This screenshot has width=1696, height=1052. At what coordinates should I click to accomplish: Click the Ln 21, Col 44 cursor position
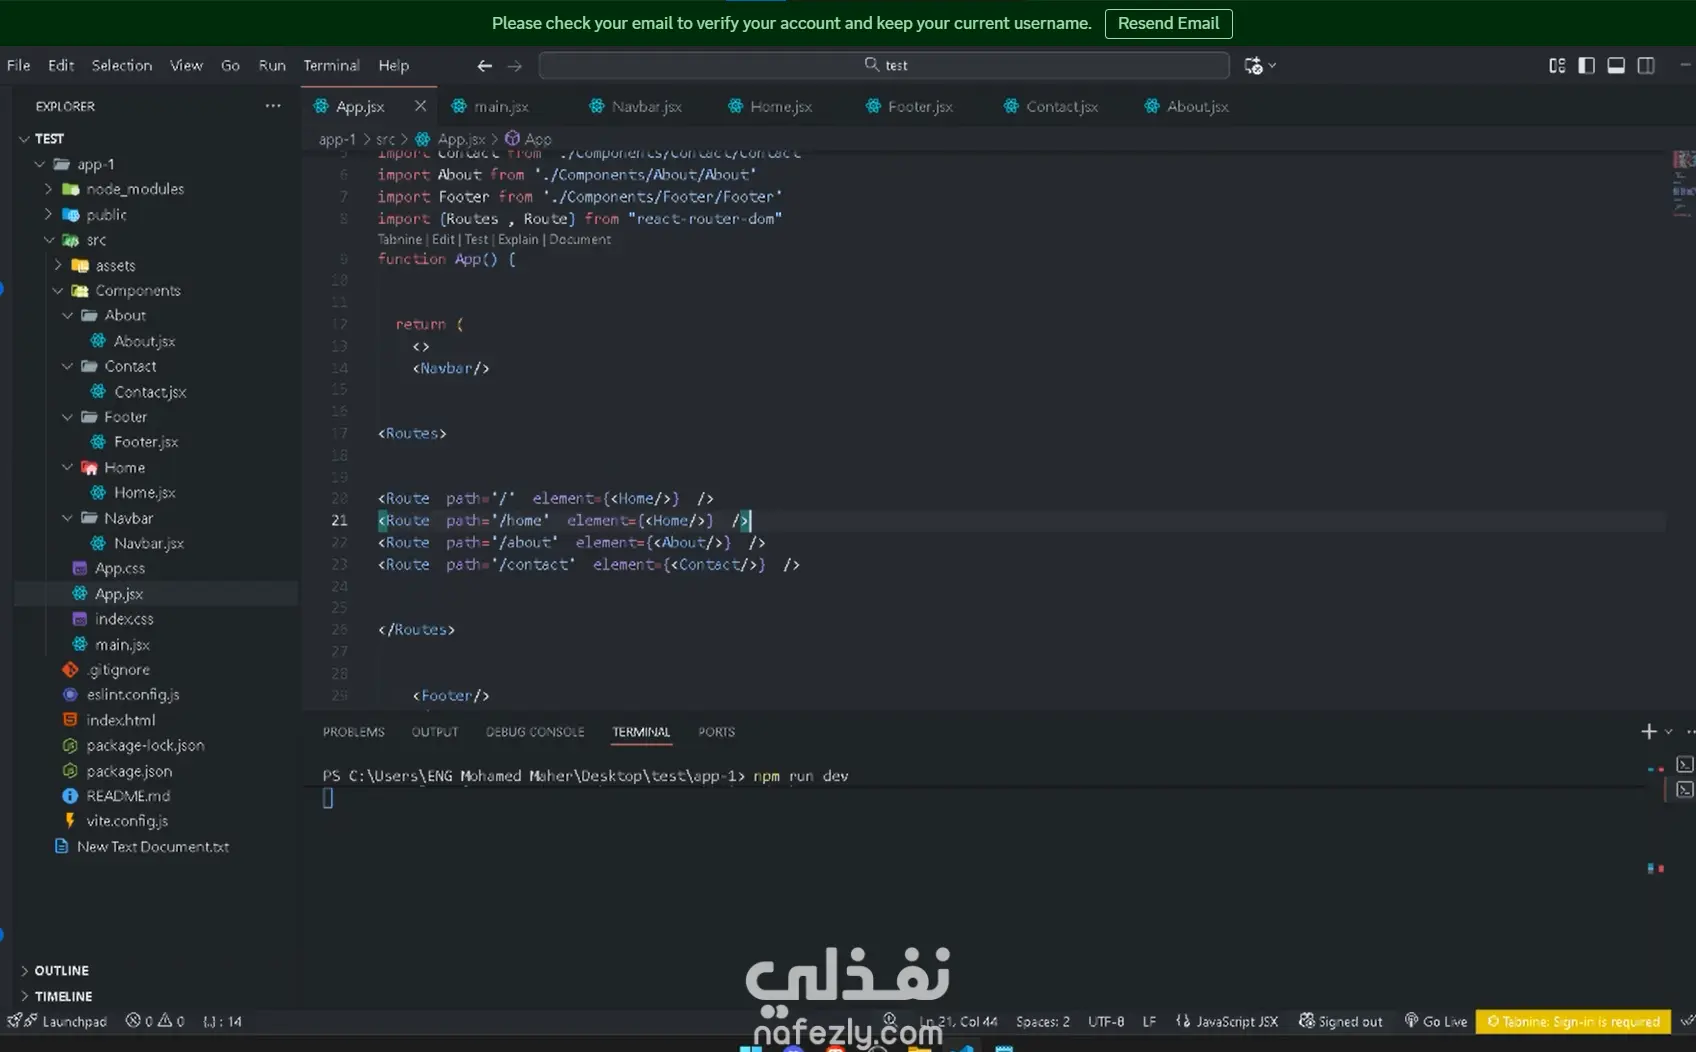pyautogui.click(x=958, y=1021)
